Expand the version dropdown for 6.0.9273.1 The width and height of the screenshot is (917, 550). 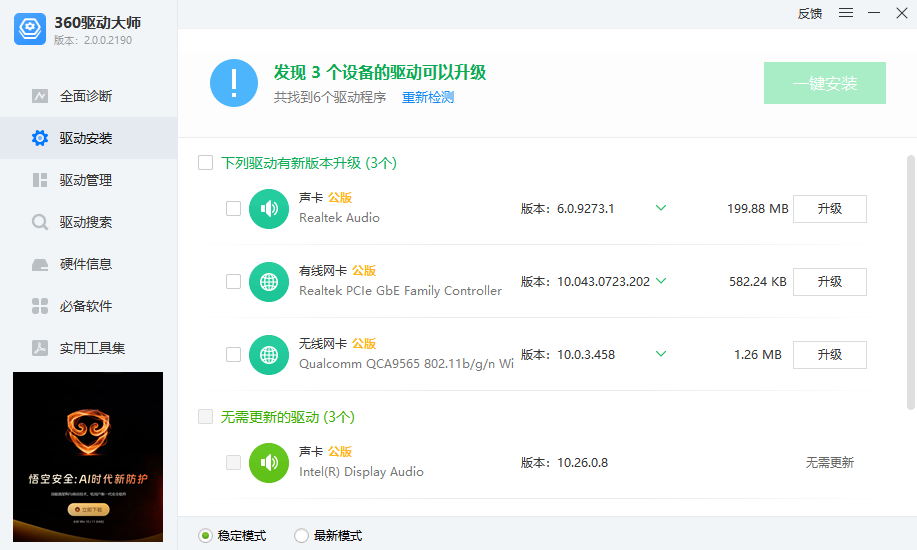click(661, 208)
